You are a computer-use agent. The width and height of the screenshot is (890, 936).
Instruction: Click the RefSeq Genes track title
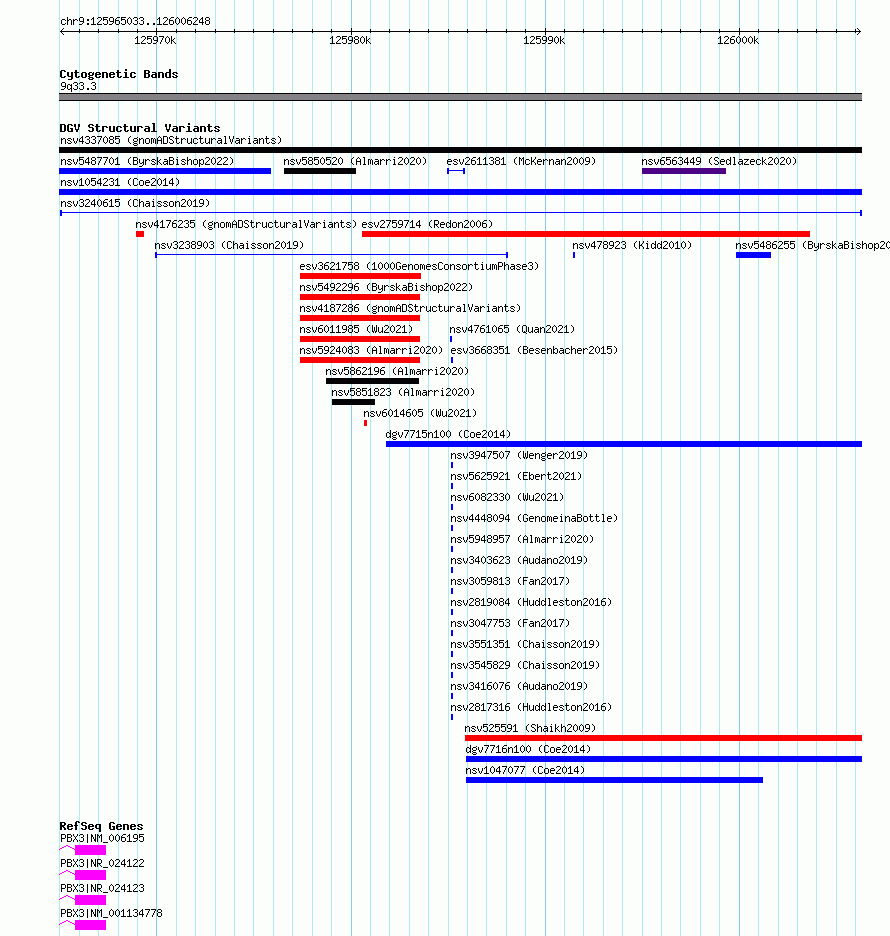click(101, 826)
